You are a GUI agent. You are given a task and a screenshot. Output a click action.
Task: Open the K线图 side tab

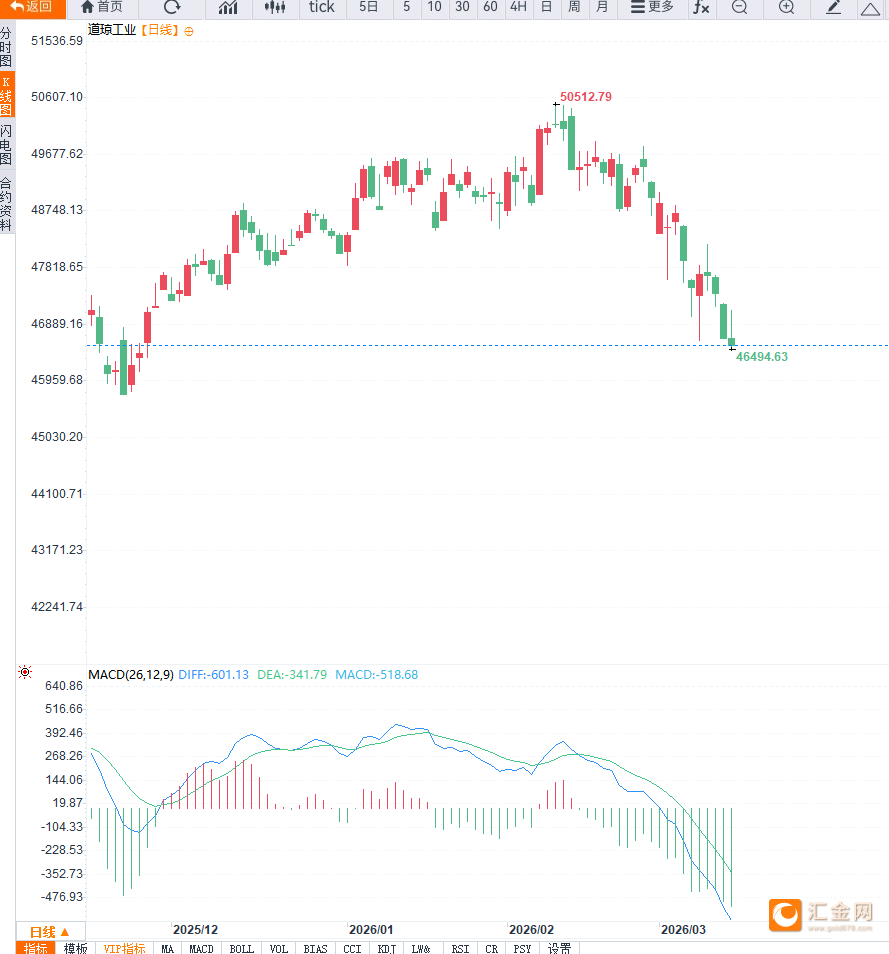point(7,95)
